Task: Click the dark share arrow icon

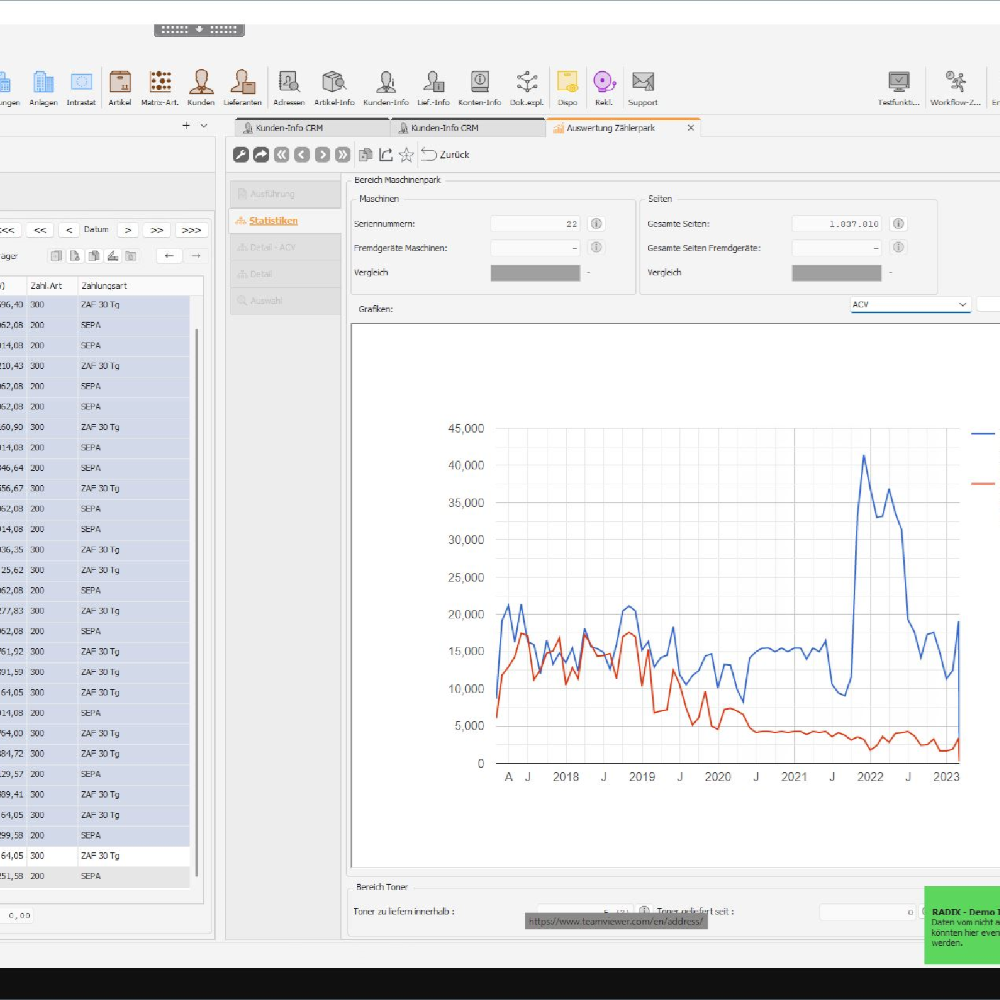Action: [261, 154]
